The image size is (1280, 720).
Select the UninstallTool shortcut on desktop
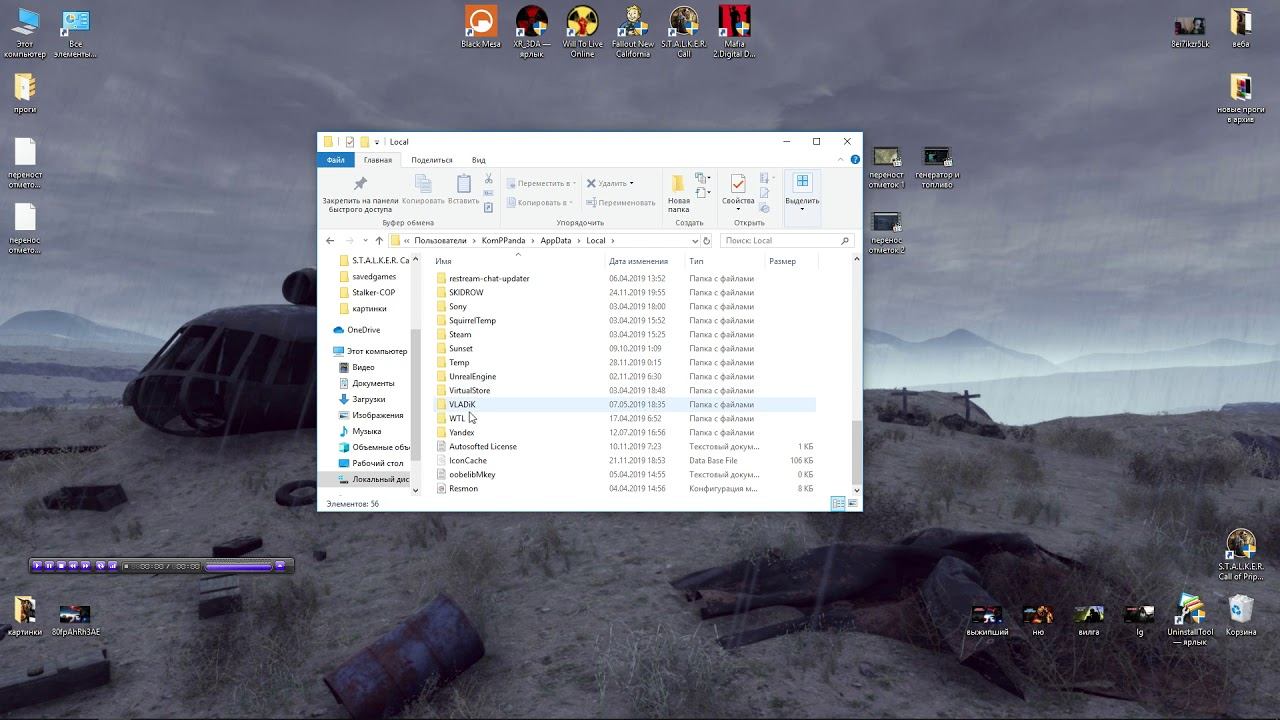pyautogui.click(x=1190, y=620)
